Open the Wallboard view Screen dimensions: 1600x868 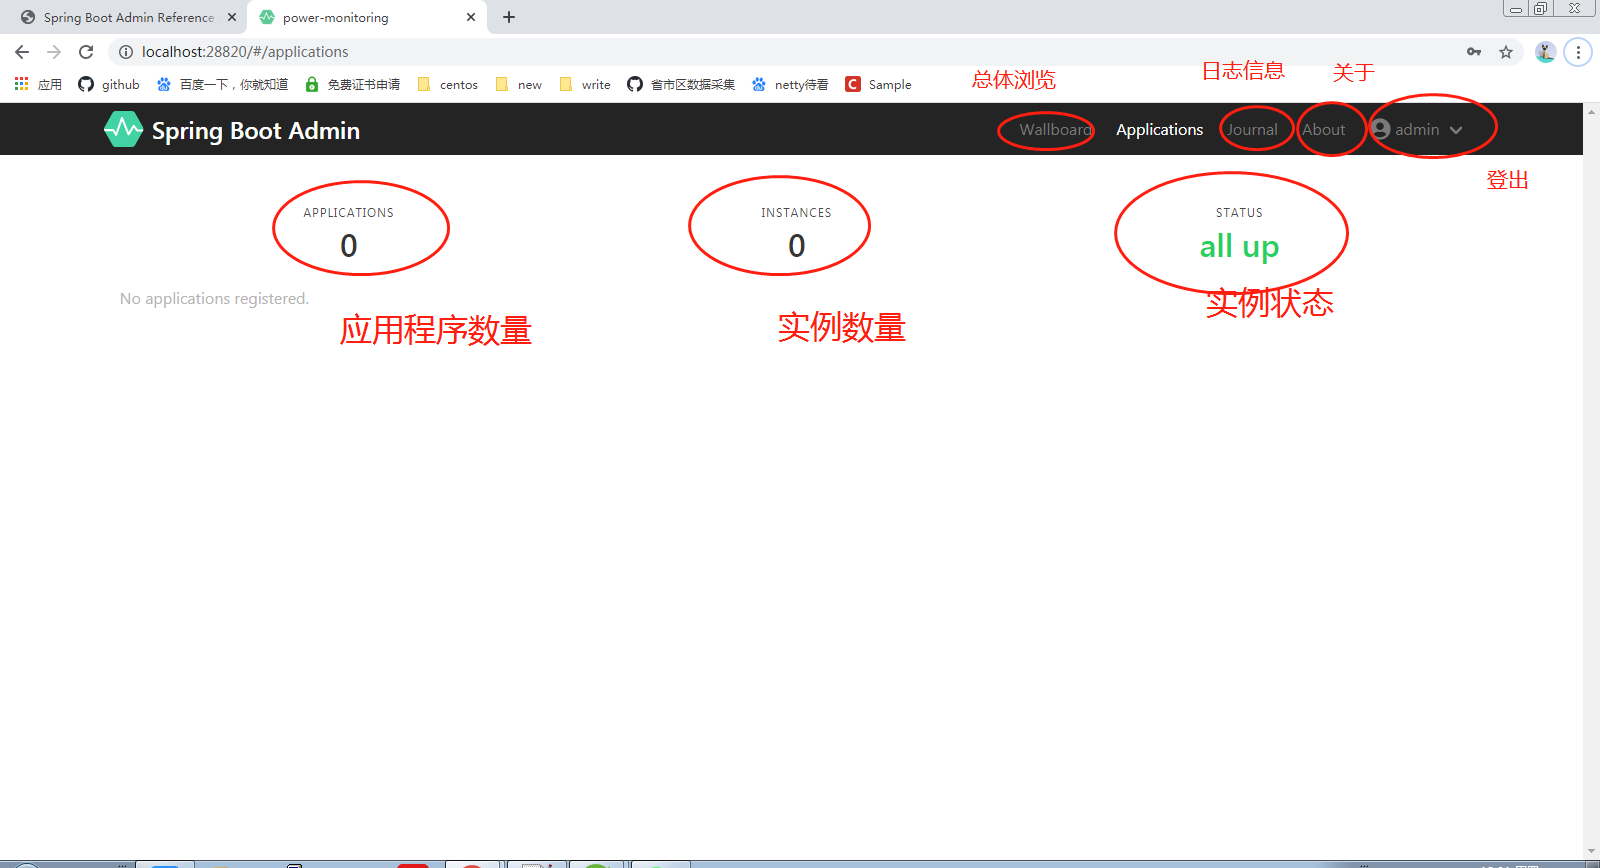pyautogui.click(x=1055, y=130)
